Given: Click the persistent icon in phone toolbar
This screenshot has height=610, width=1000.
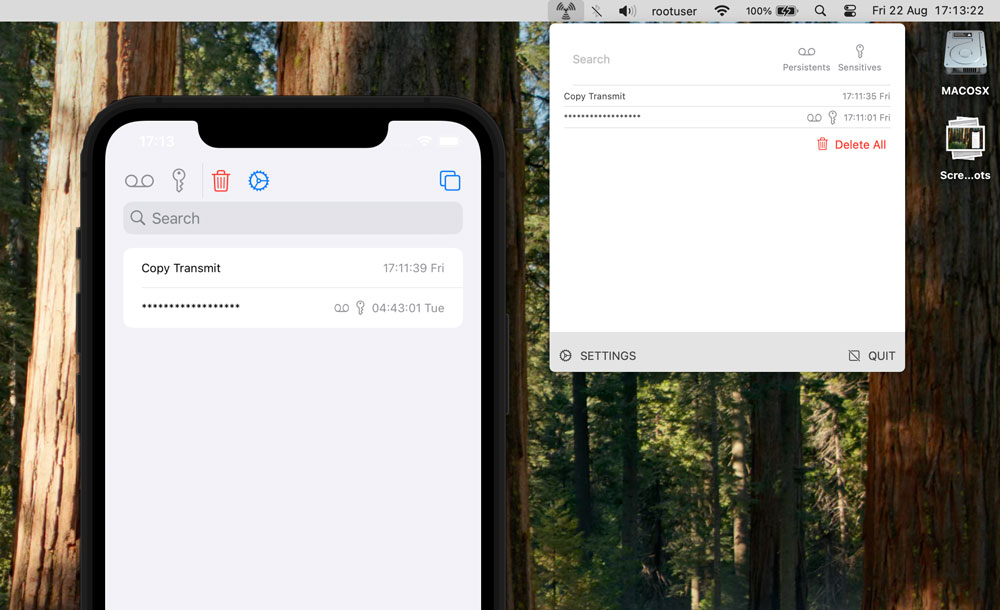Looking at the screenshot, I should (x=140, y=181).
